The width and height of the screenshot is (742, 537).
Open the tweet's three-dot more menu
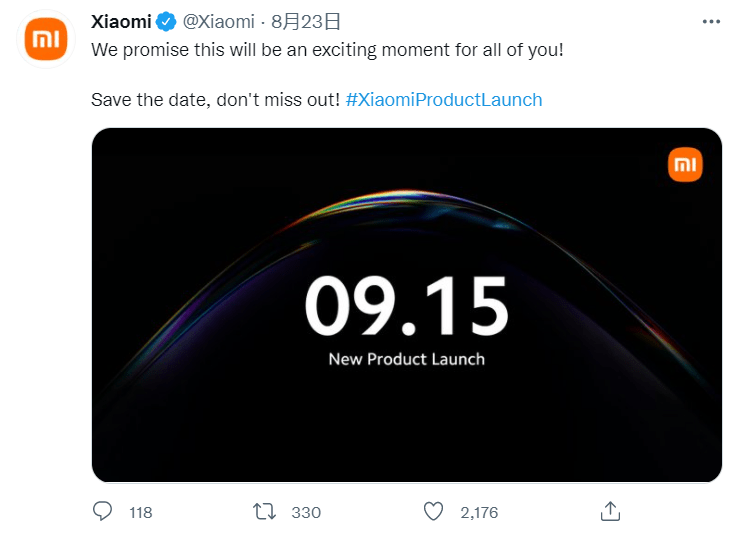tap(711, 21)
